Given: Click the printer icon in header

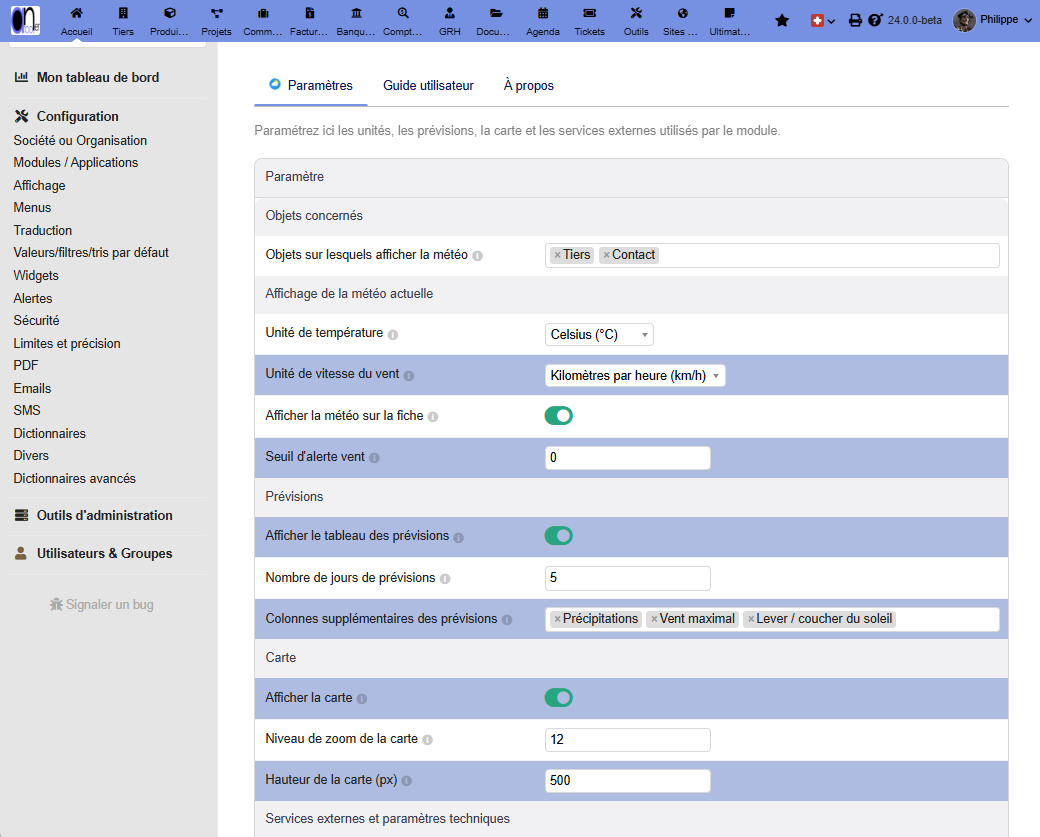Looking at the screenshot, I should [x=855, y=21].
